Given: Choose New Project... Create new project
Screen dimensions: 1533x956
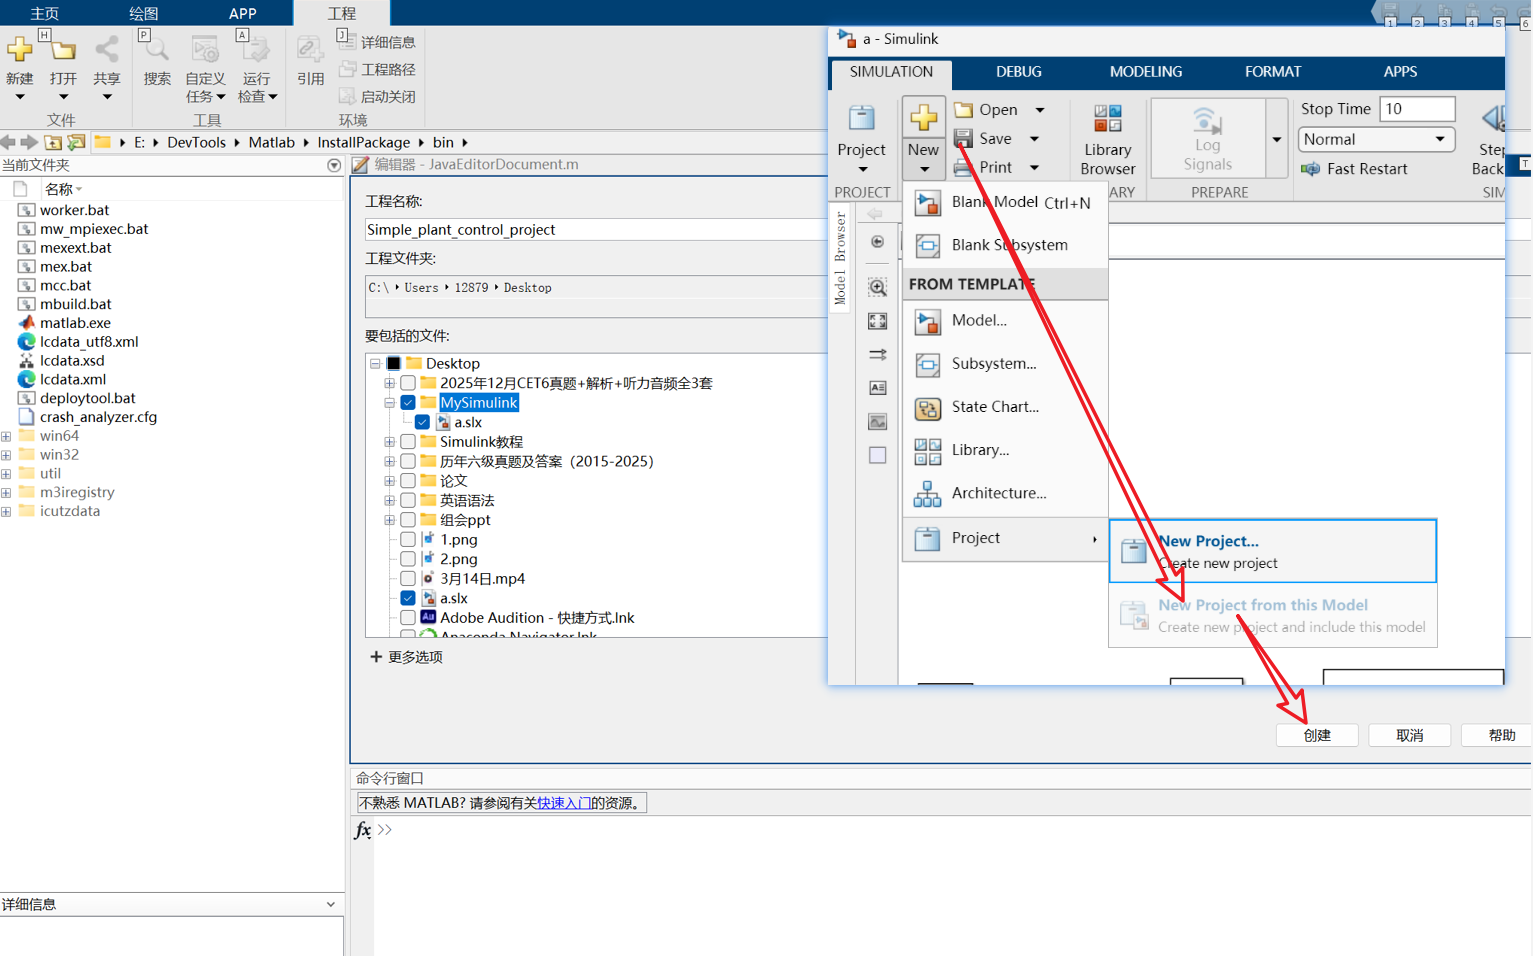Looking at the screenshot, I should (1272, 551).
